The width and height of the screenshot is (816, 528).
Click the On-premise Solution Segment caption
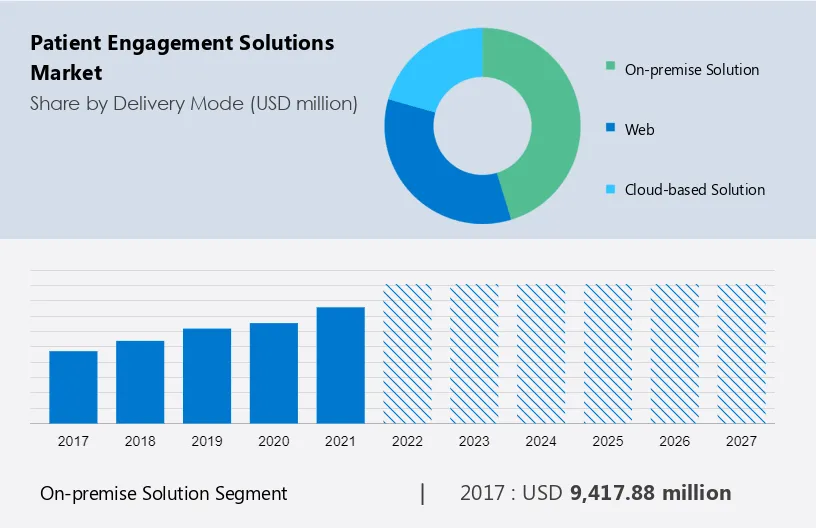(163, 494)
